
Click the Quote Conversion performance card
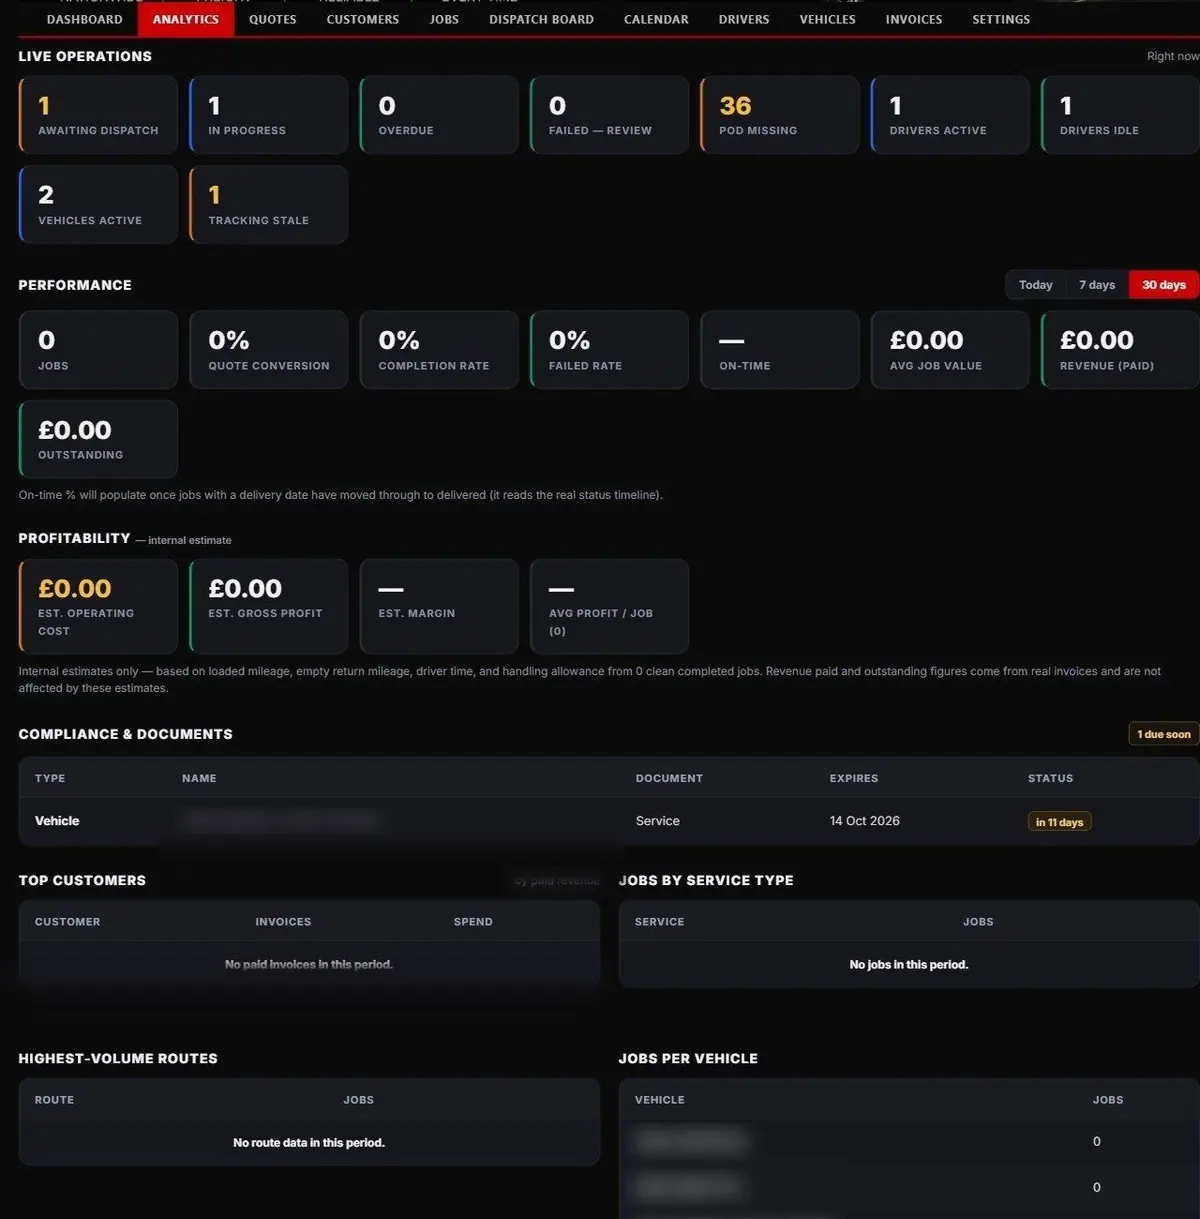coord(268,350)
